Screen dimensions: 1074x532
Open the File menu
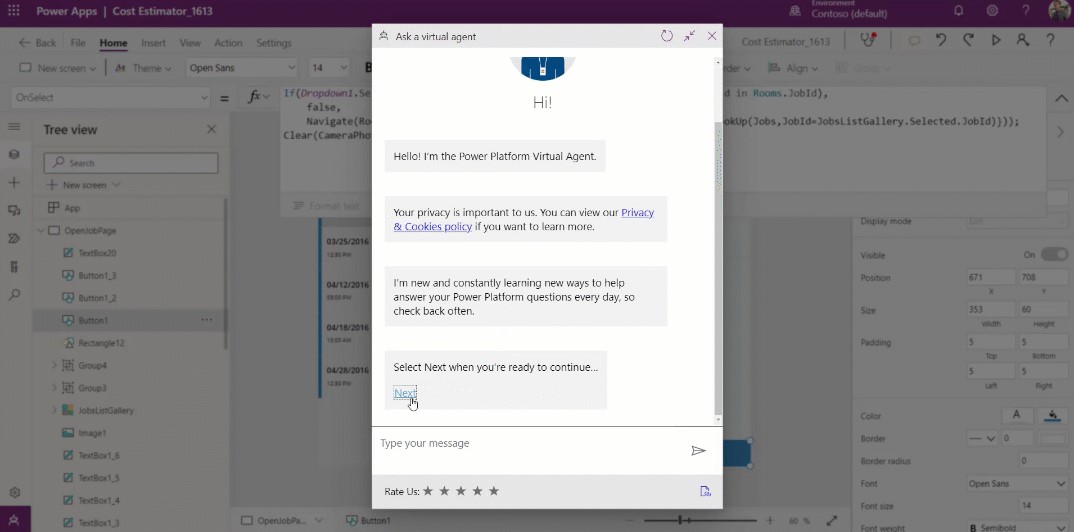[x=78, y=42]
